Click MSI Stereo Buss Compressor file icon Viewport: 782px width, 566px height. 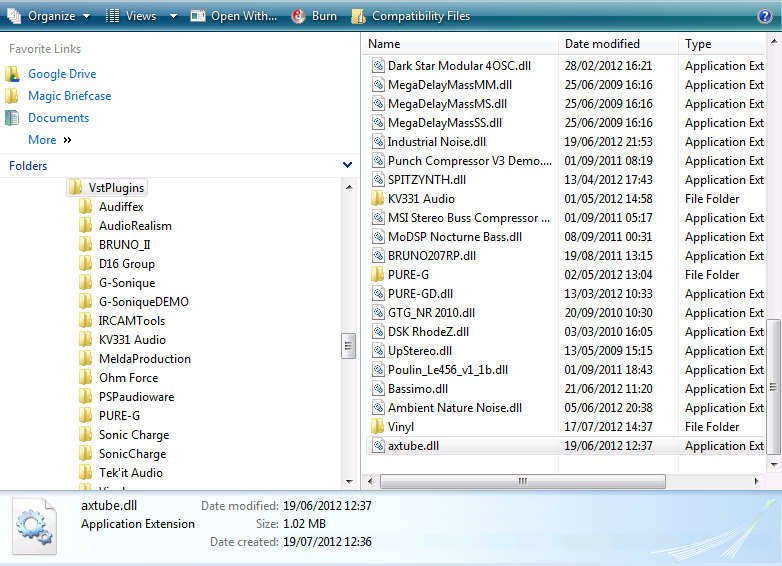pyautogui.click(x=379, y=217)
